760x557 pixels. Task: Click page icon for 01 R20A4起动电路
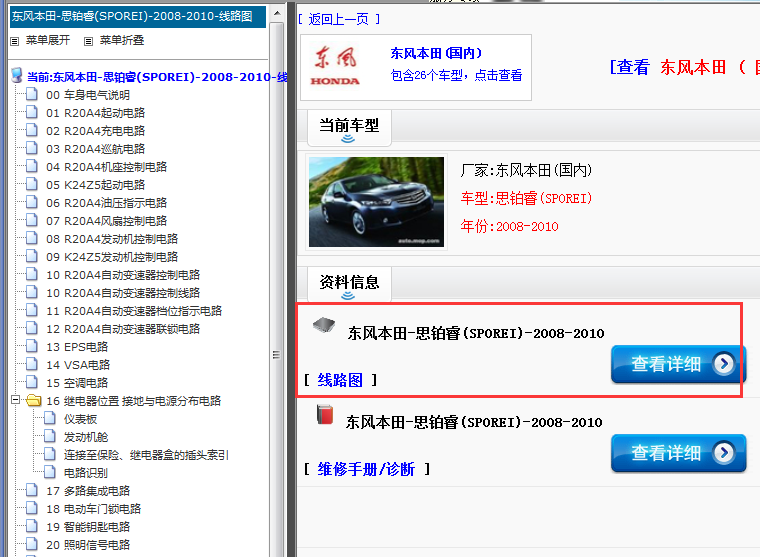(x=32, y=112)
